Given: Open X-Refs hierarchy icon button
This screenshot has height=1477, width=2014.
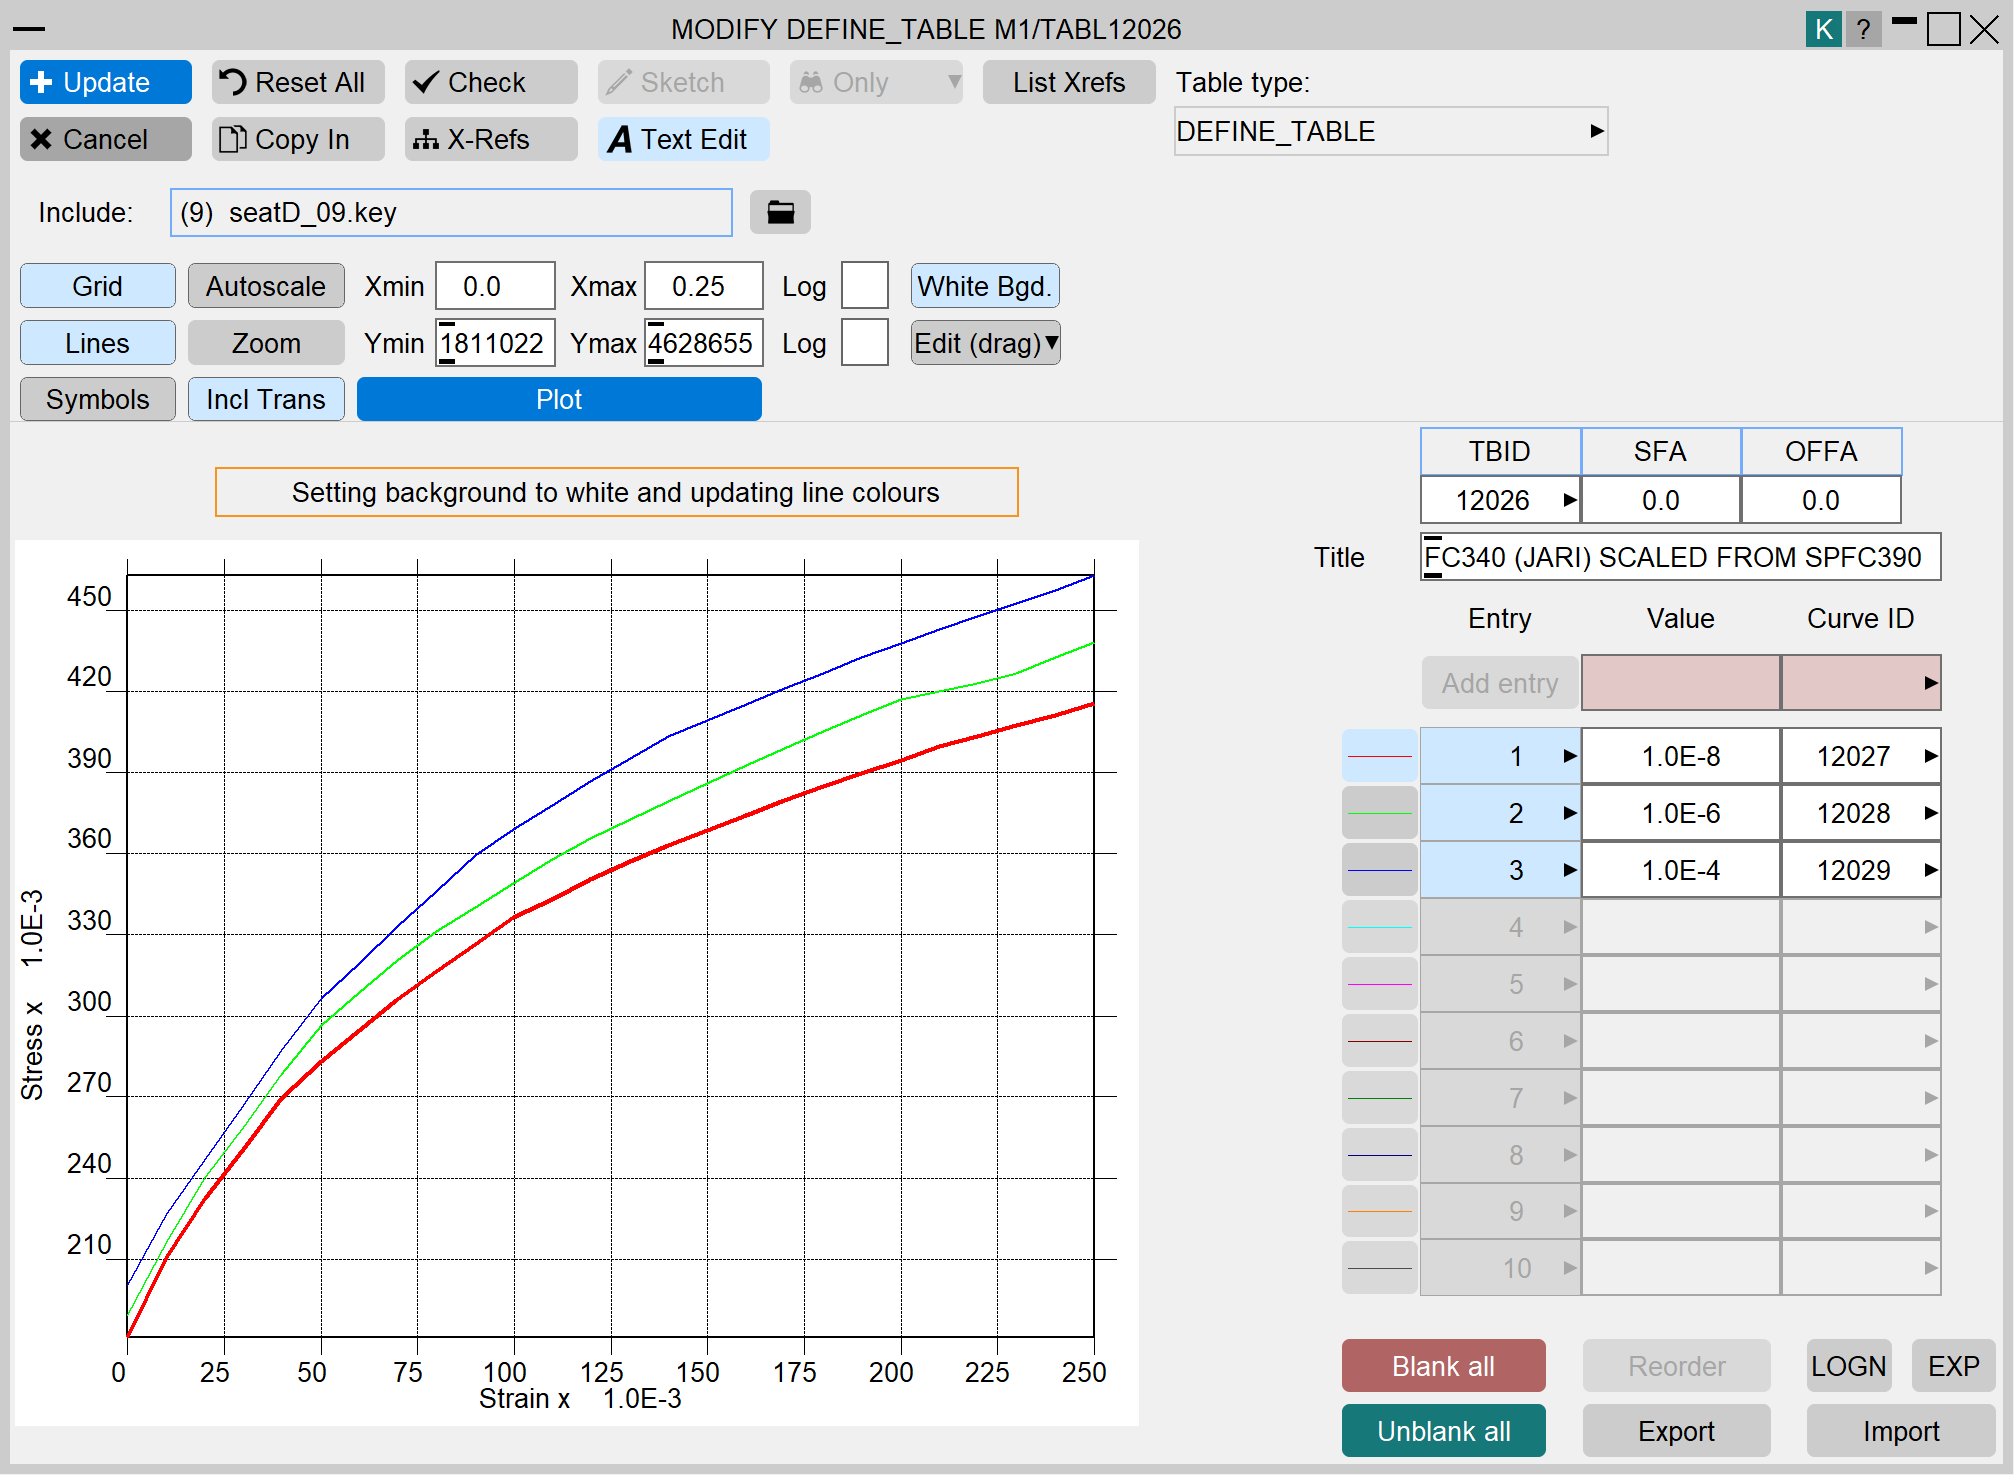Looking at the screenshot, I should click(490, 139).
